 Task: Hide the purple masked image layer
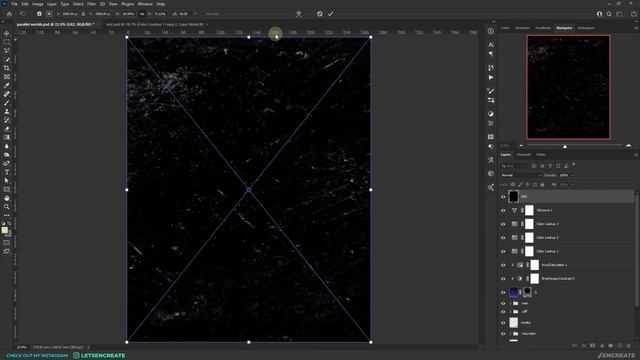(503, 292)
